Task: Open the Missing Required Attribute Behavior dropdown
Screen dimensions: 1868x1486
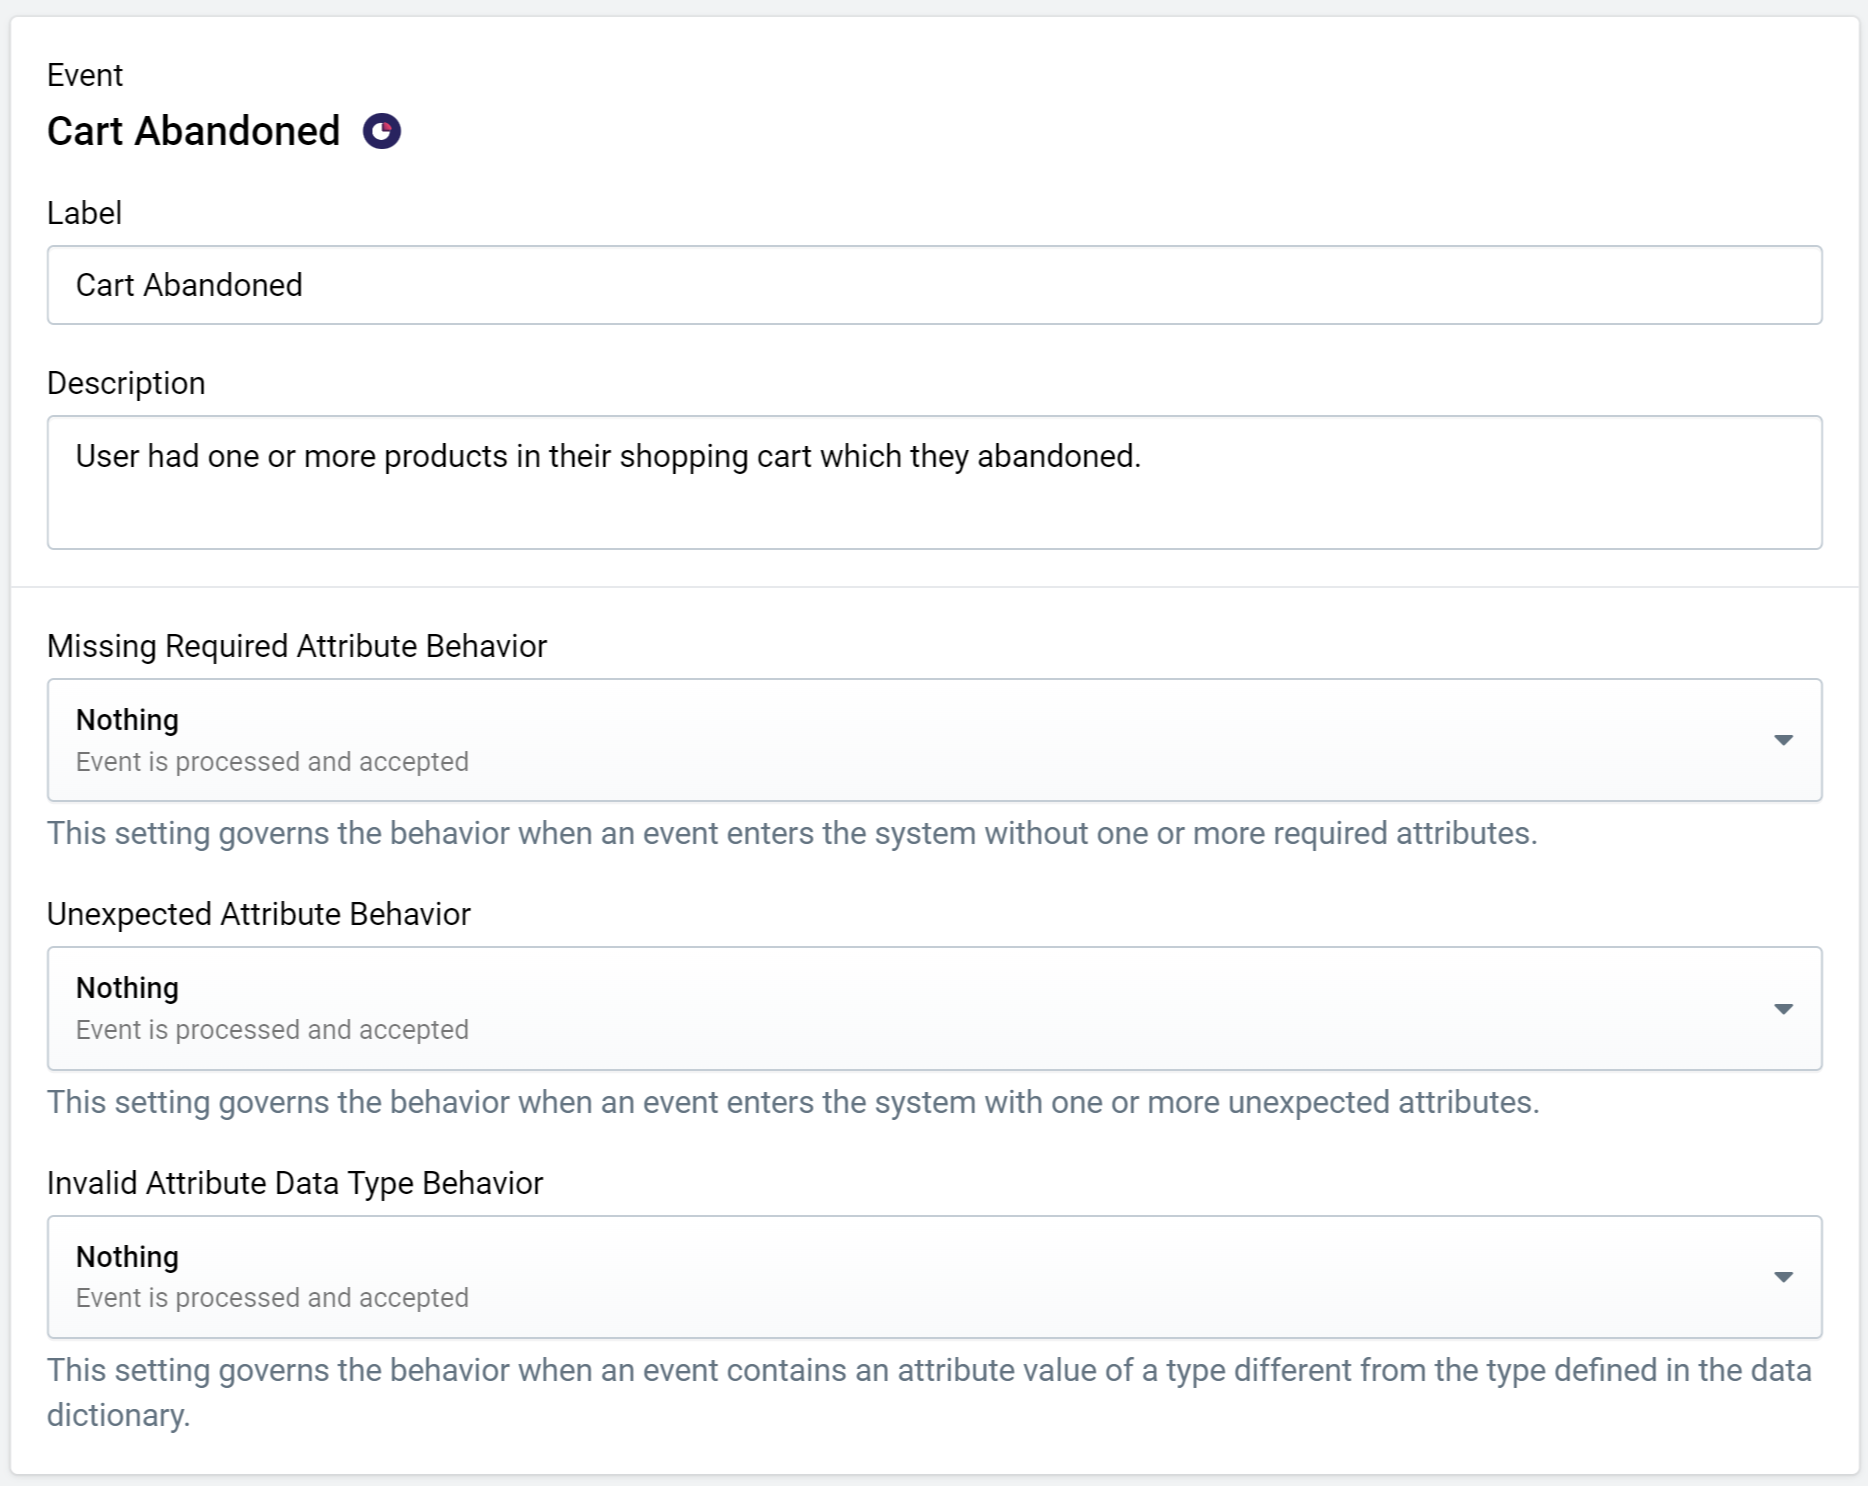Action: pyautogui.click(x=934, y=740)
